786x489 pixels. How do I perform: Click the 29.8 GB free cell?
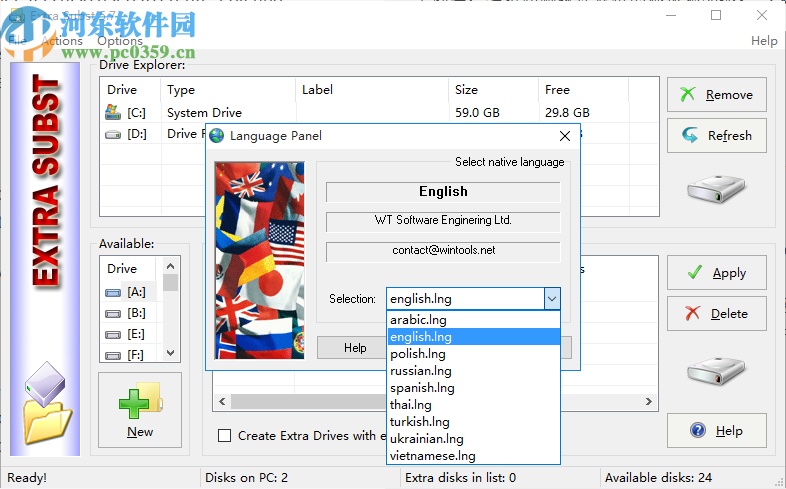pos(567,113)
